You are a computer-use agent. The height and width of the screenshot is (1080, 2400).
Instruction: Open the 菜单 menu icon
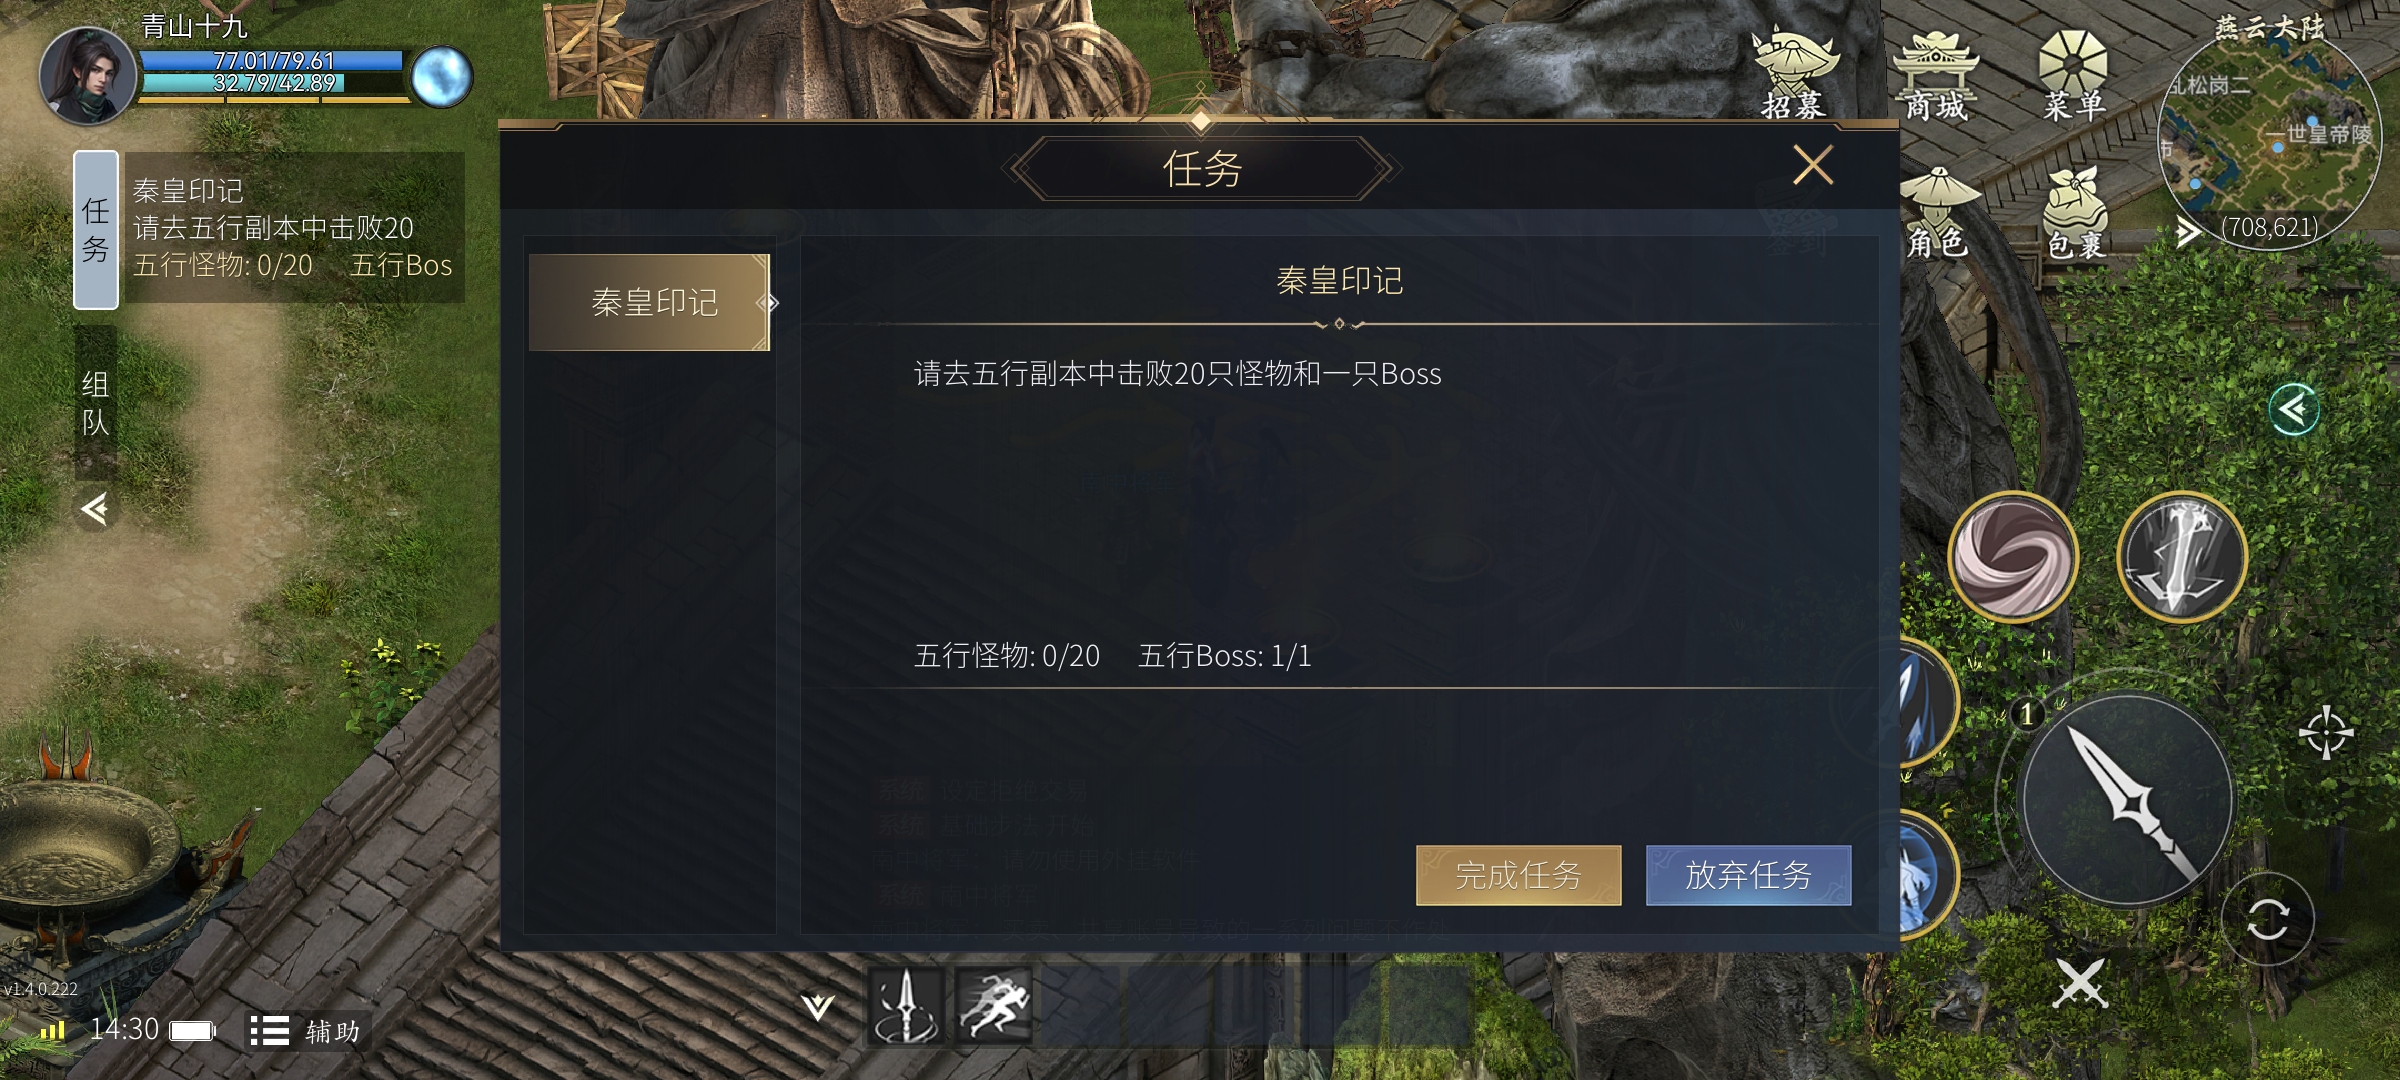tap(2074, 76)
